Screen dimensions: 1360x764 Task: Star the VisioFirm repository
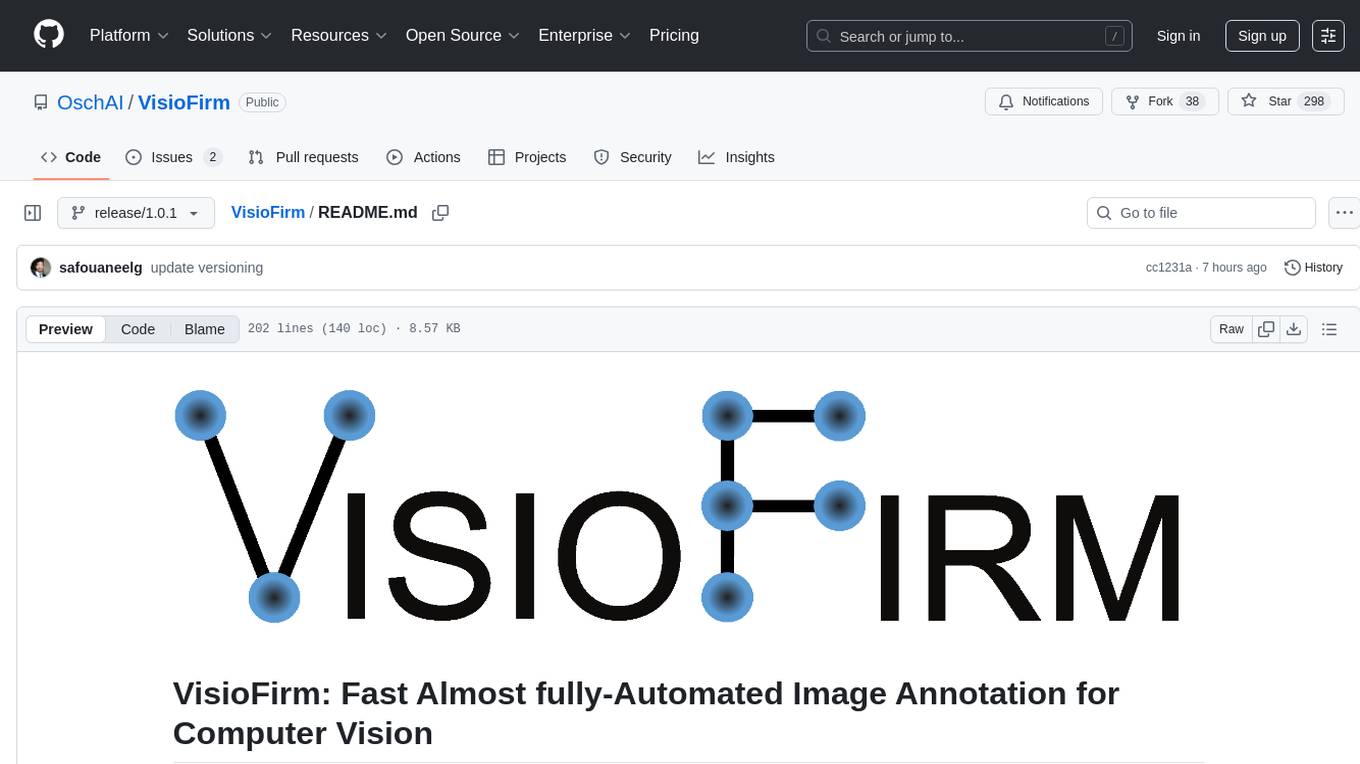(1284, 101)
